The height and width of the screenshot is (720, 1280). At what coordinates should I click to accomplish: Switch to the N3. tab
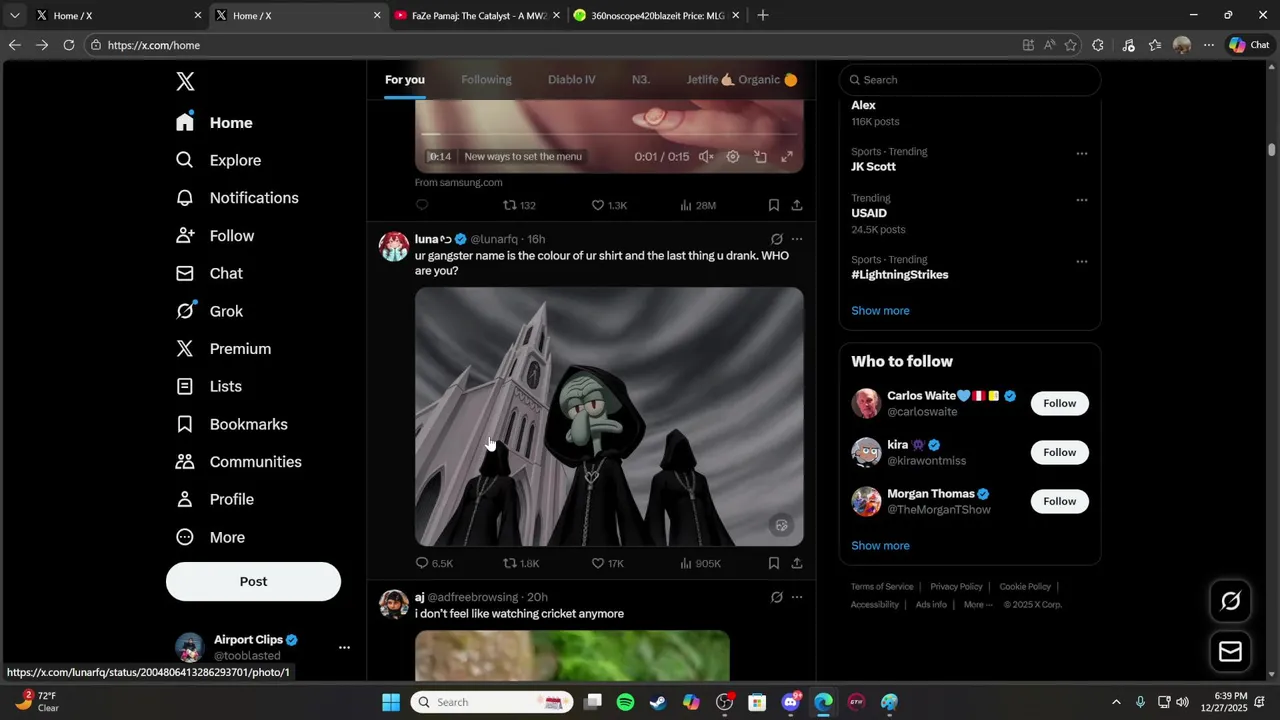coord(641,80)
